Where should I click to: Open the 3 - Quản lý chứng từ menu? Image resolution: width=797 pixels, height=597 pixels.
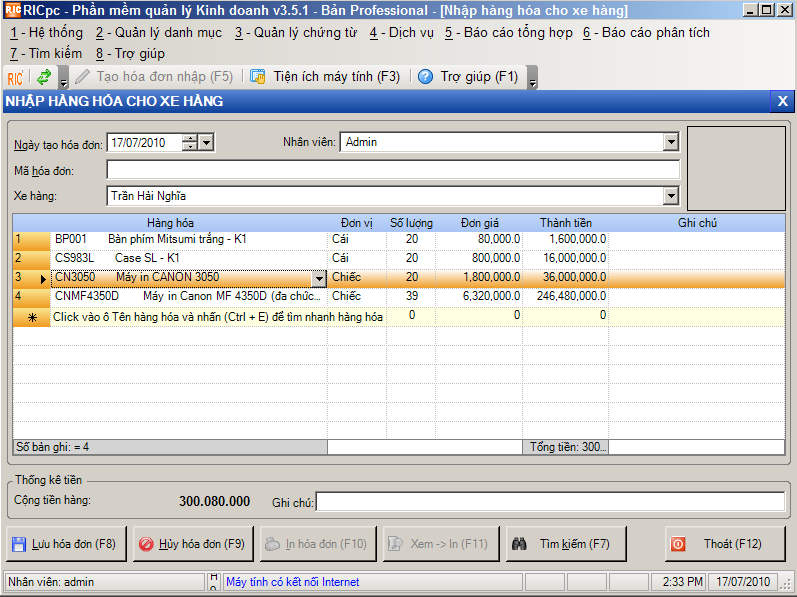point(296,33)
